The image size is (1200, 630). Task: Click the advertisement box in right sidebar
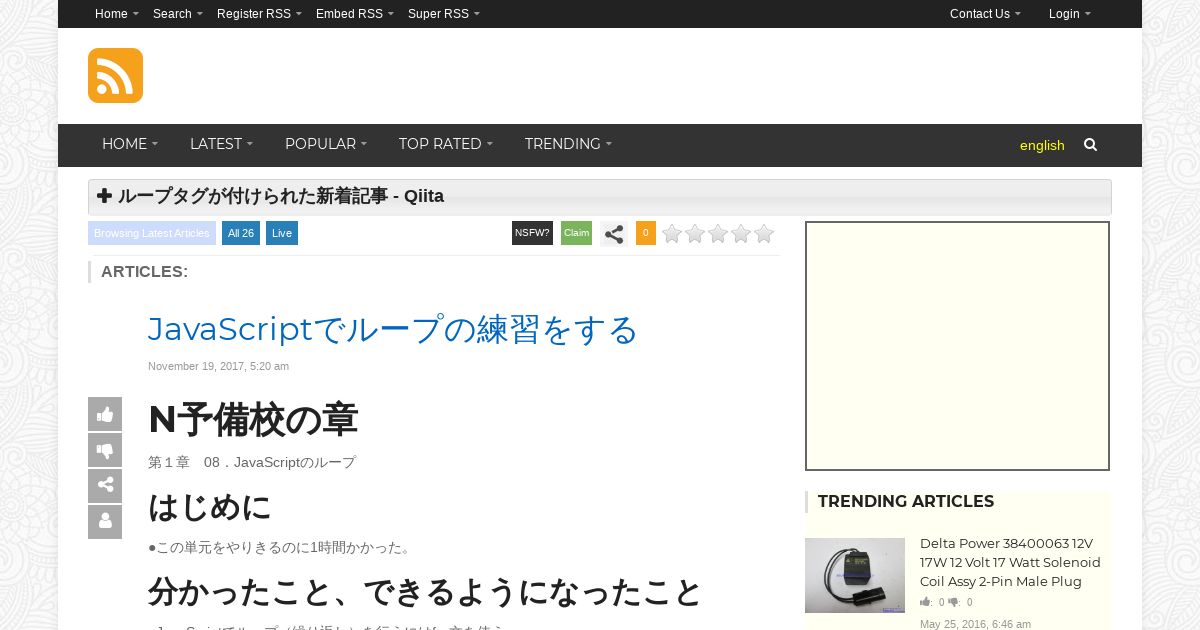tap(958, 346)
